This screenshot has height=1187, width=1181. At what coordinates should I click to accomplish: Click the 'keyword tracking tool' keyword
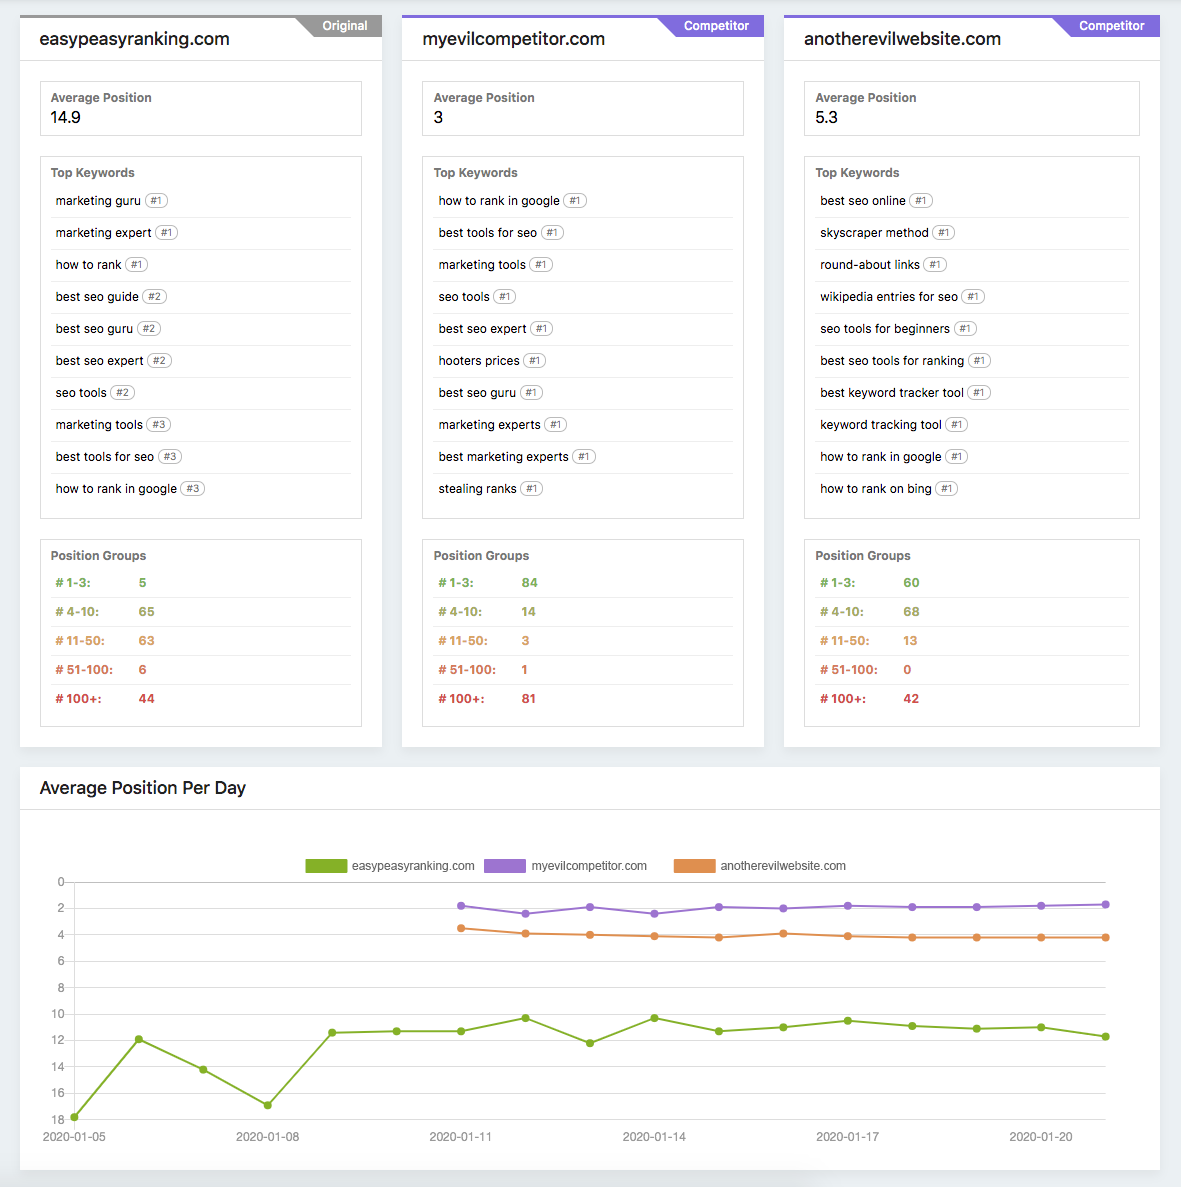[x=880, y=425]
